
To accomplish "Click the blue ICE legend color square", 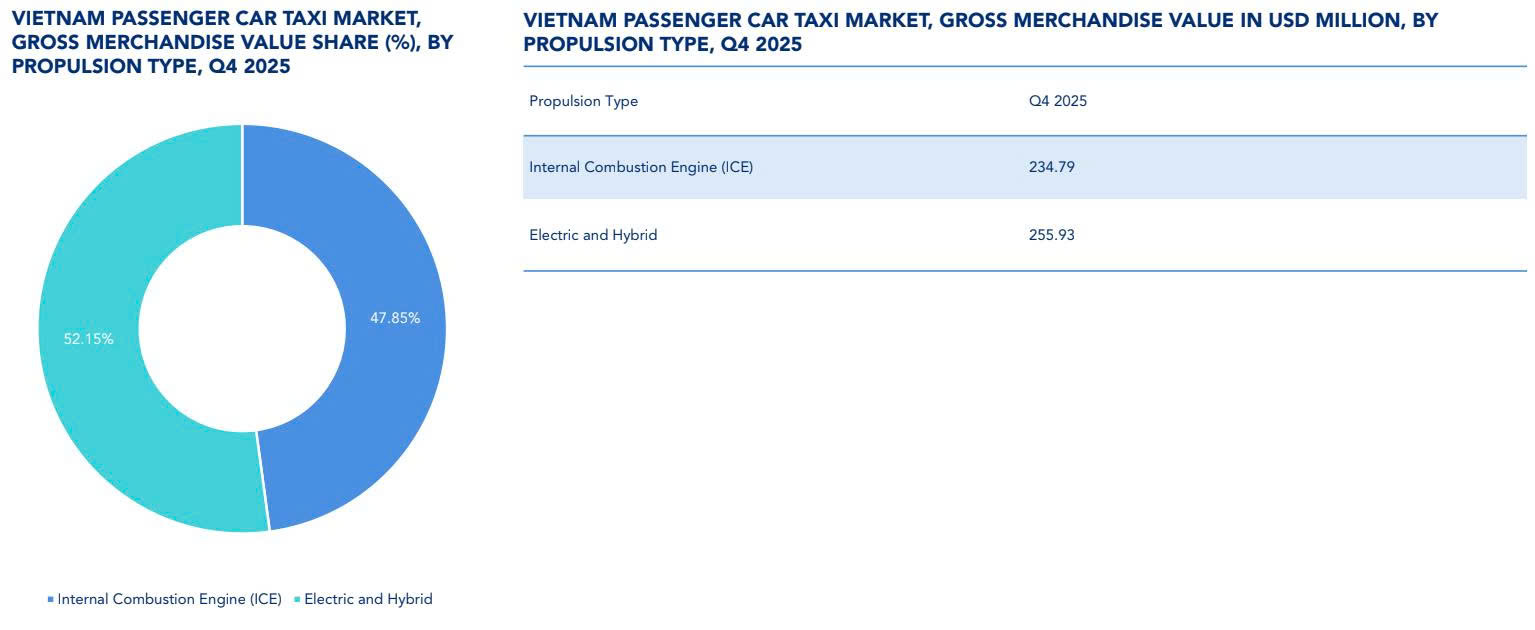I will pyautogui.click(x=51, y=599).
